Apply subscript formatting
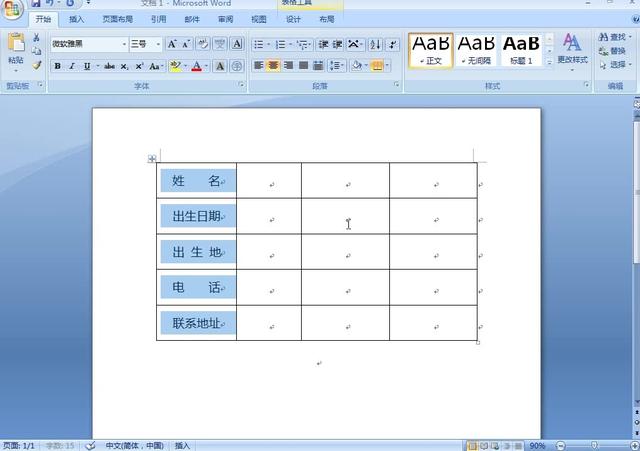This screenshot has height=451, width=640. pos(124,66)
